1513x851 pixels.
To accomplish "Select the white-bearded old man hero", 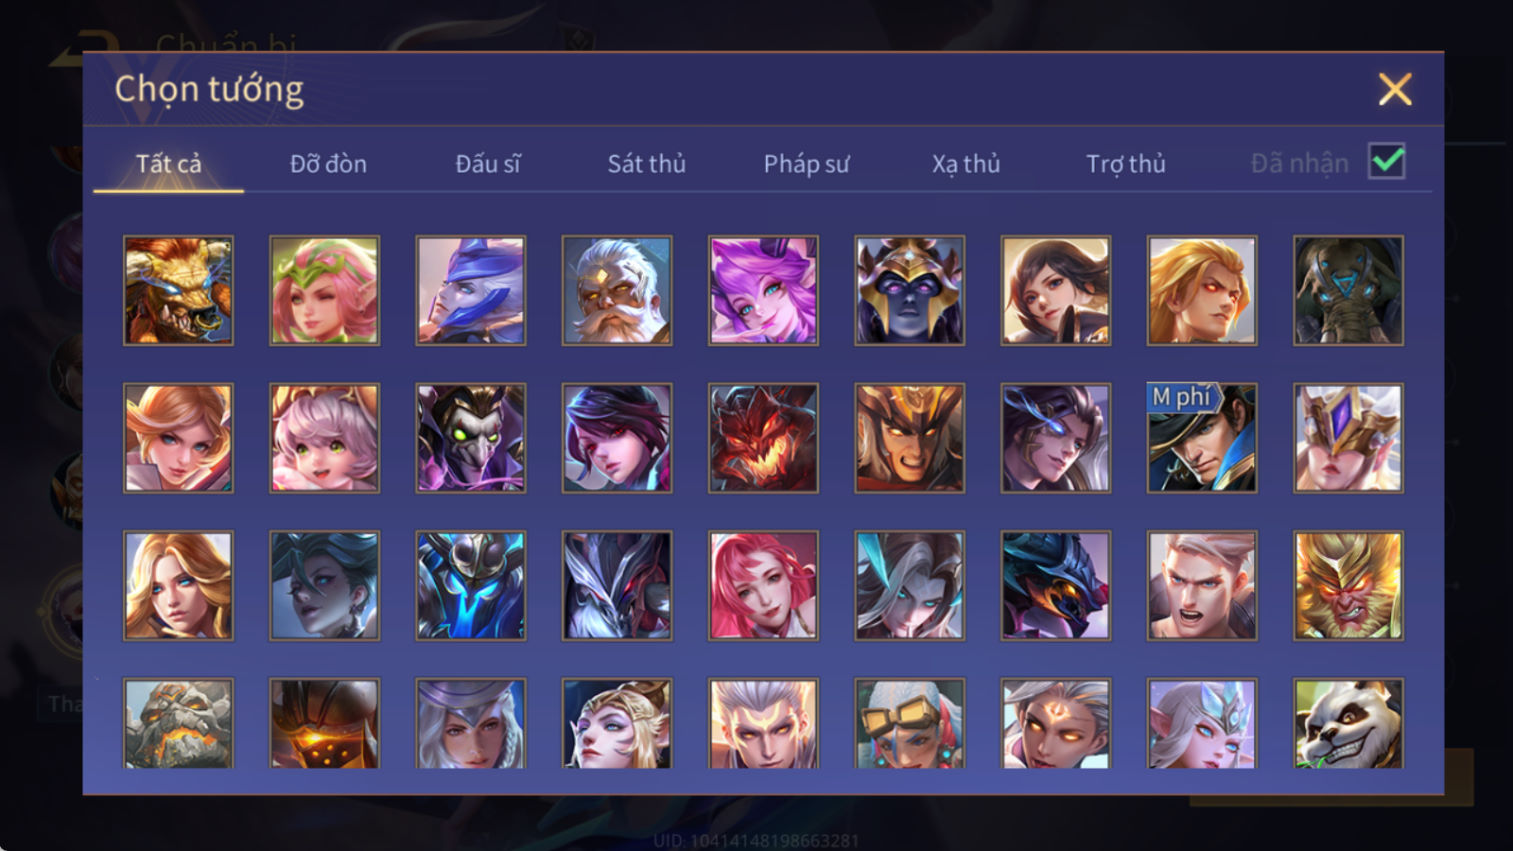I will click(x=617, y=291).
